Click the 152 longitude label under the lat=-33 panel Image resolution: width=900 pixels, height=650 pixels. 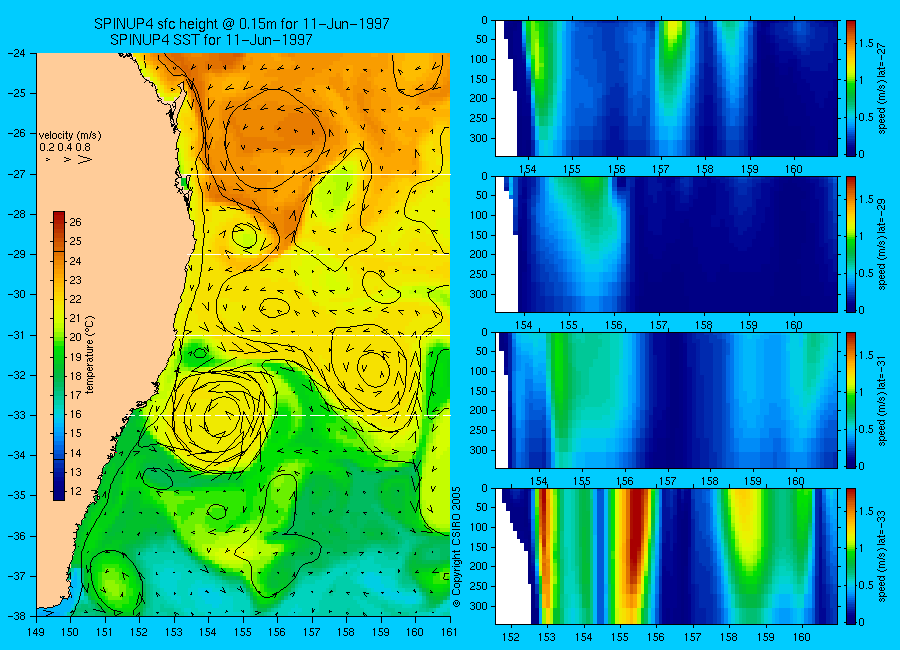point(510,637)
